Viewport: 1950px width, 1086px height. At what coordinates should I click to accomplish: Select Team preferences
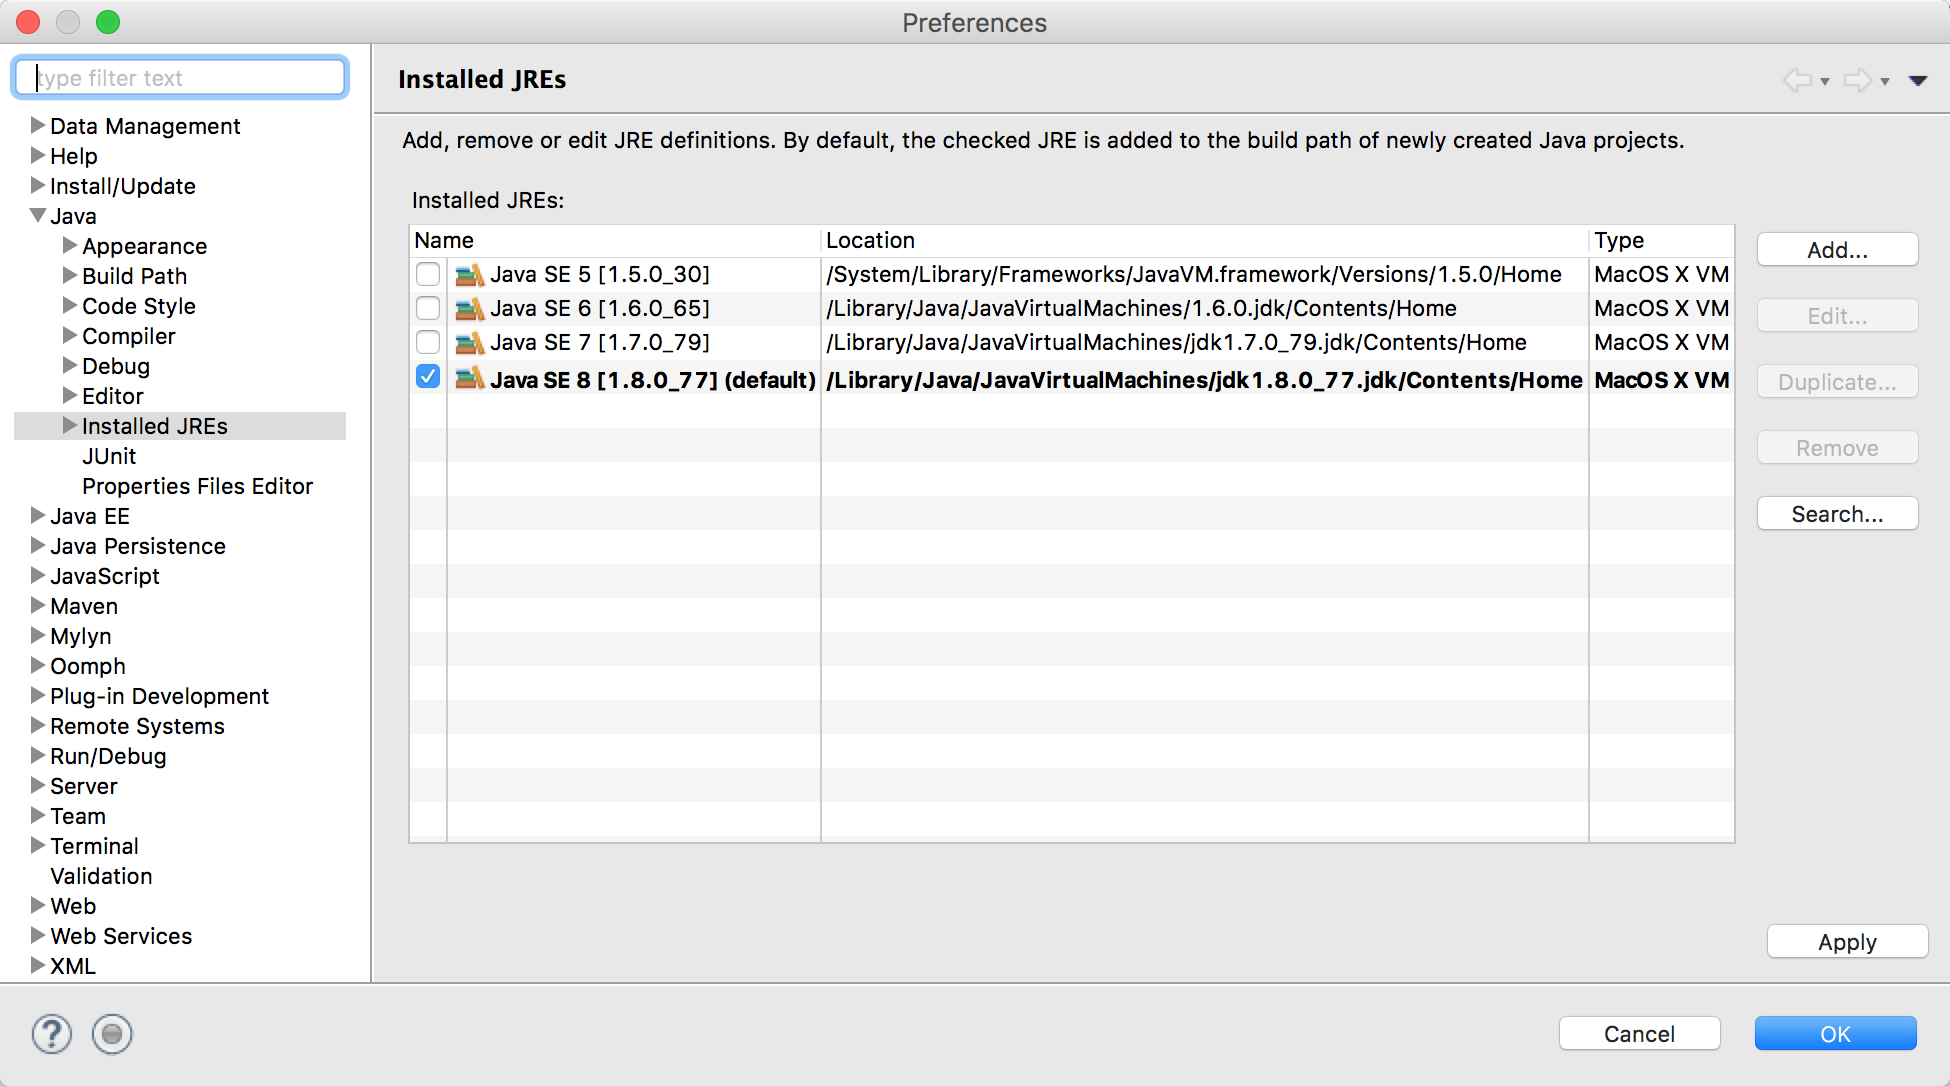[x=78, y=816]
